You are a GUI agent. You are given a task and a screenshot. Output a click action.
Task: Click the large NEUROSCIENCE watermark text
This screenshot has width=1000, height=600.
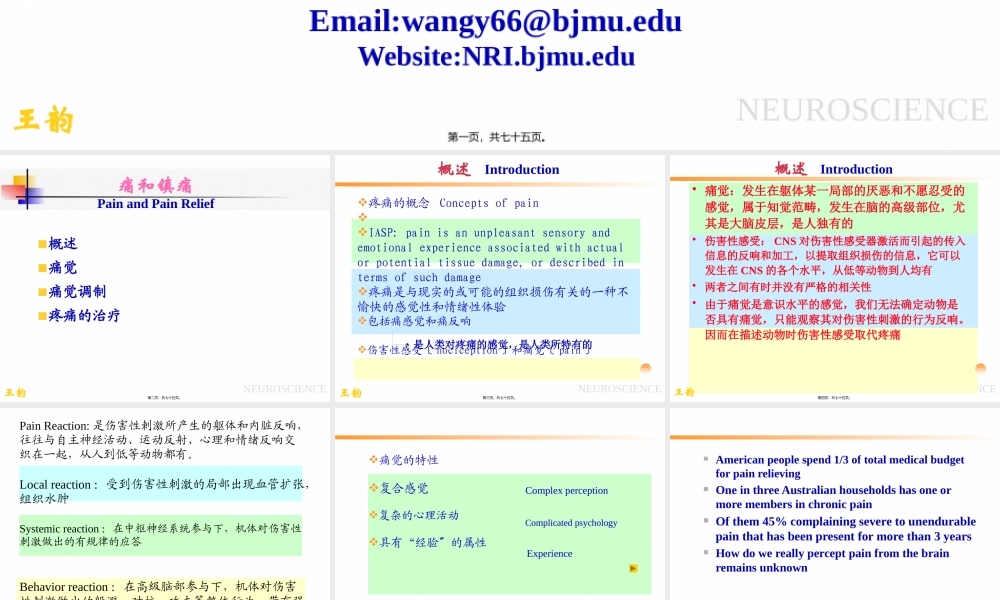[x=861, y=110]
